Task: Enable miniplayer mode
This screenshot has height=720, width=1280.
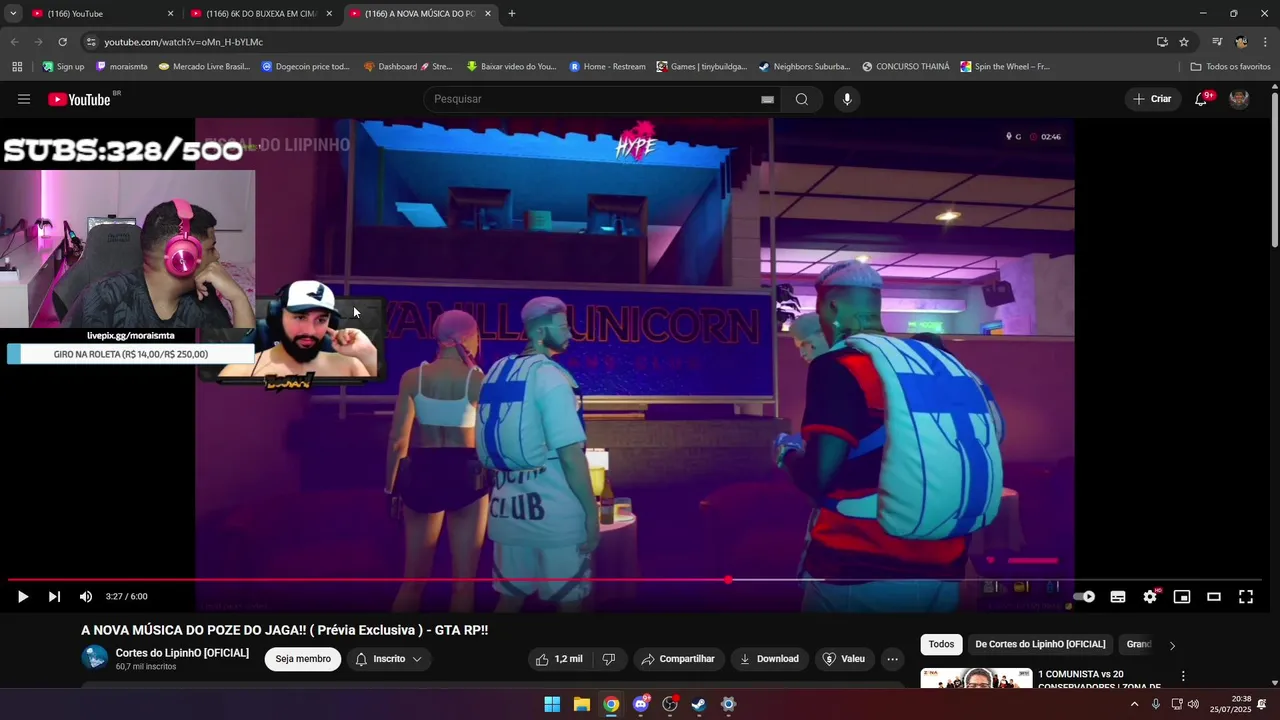Action: [x=1182, y=597]
